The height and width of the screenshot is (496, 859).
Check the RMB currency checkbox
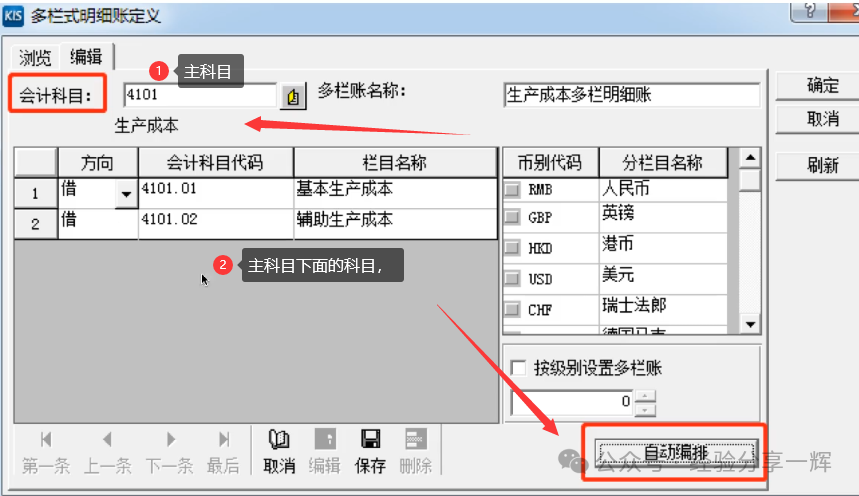click(512, 190)
